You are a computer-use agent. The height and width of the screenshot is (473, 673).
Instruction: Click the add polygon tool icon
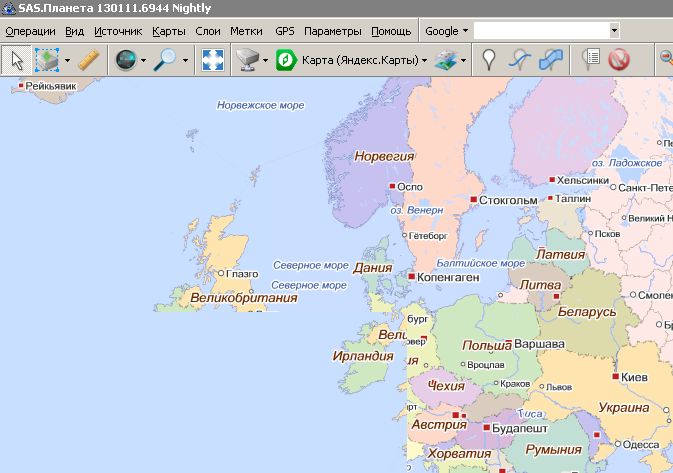click(551, 60)
